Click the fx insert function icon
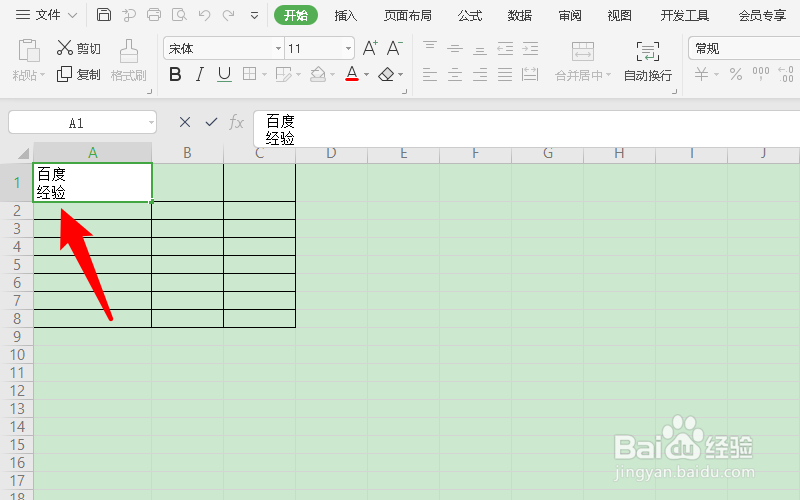The height and width of the screenshot is (500, 800). tap(236, 122)
